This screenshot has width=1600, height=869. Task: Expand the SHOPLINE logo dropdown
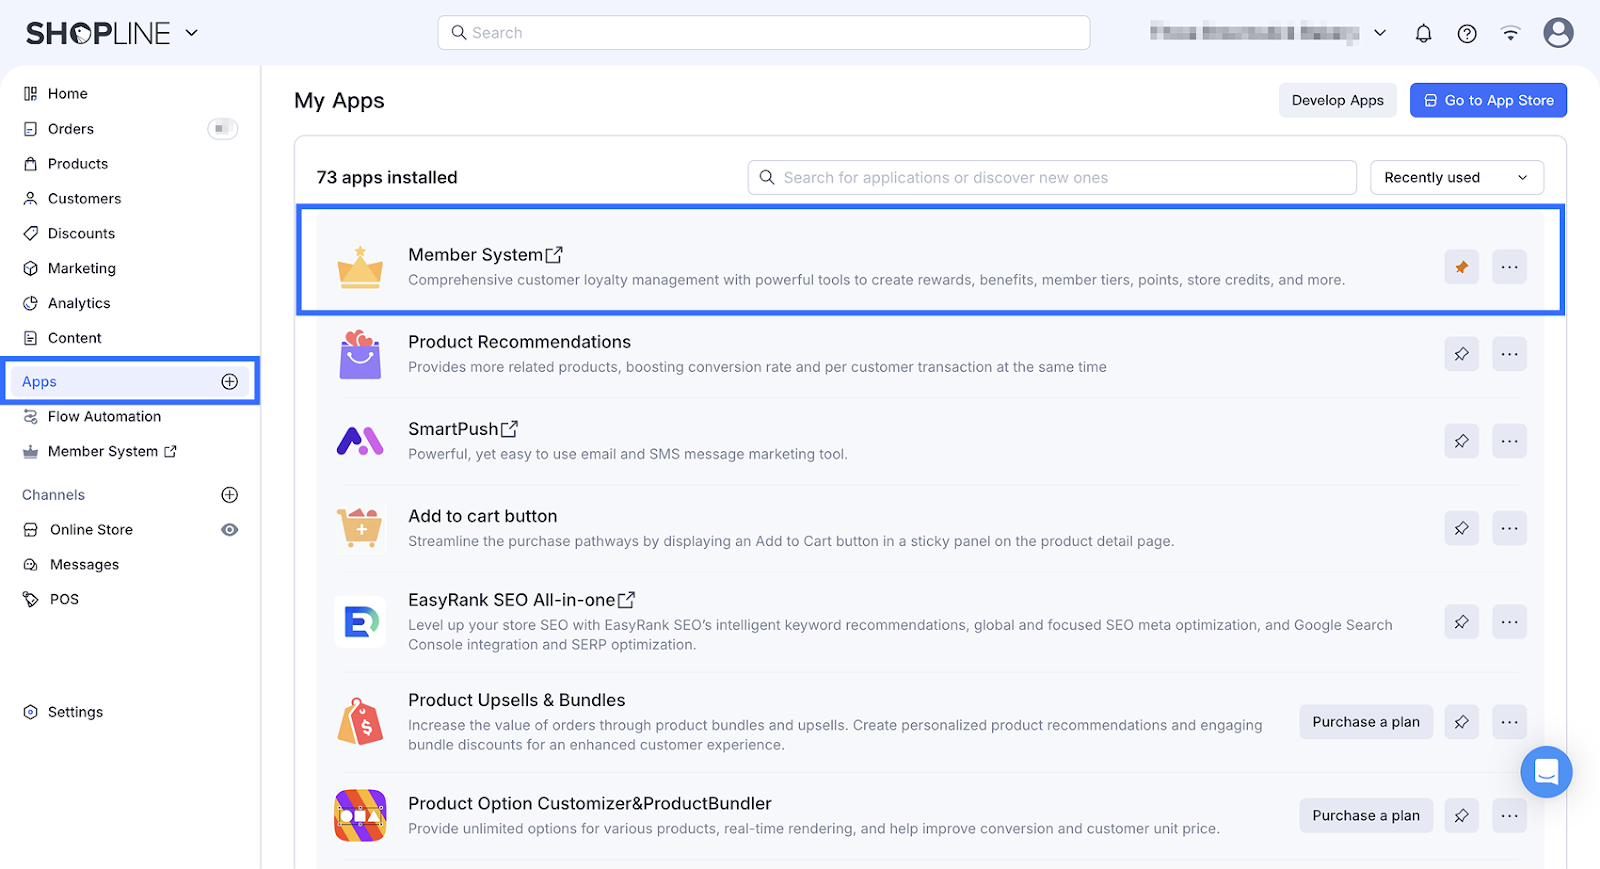pos(192,33)
